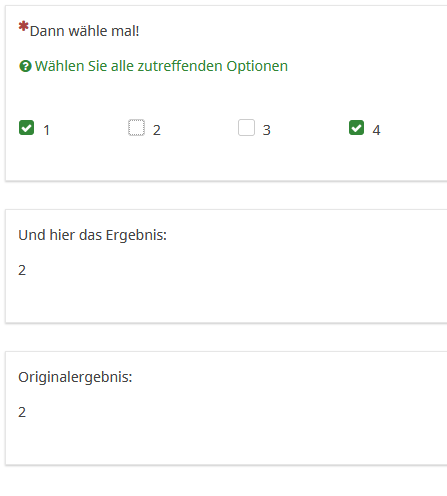Image resolution: width=447 pixels, height=496 pixels.
Task: Click the heading "Und hier das Ergebnis:"
Action: (92, 235)
